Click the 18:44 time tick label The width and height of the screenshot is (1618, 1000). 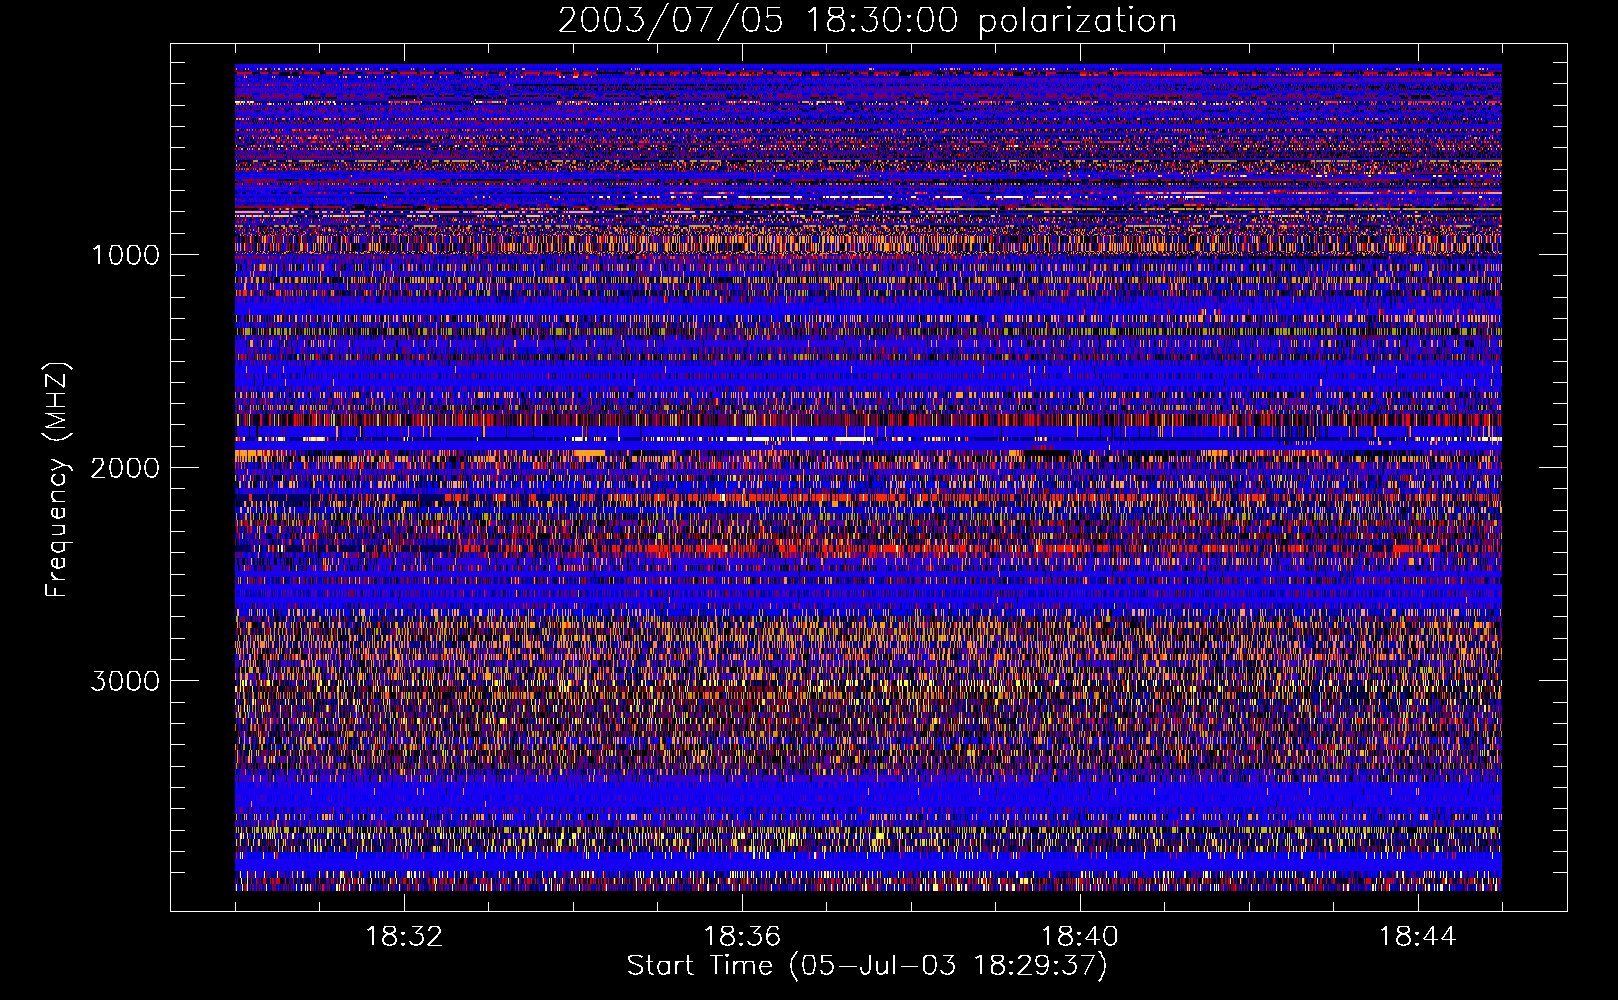click(x=1418, y=937)
